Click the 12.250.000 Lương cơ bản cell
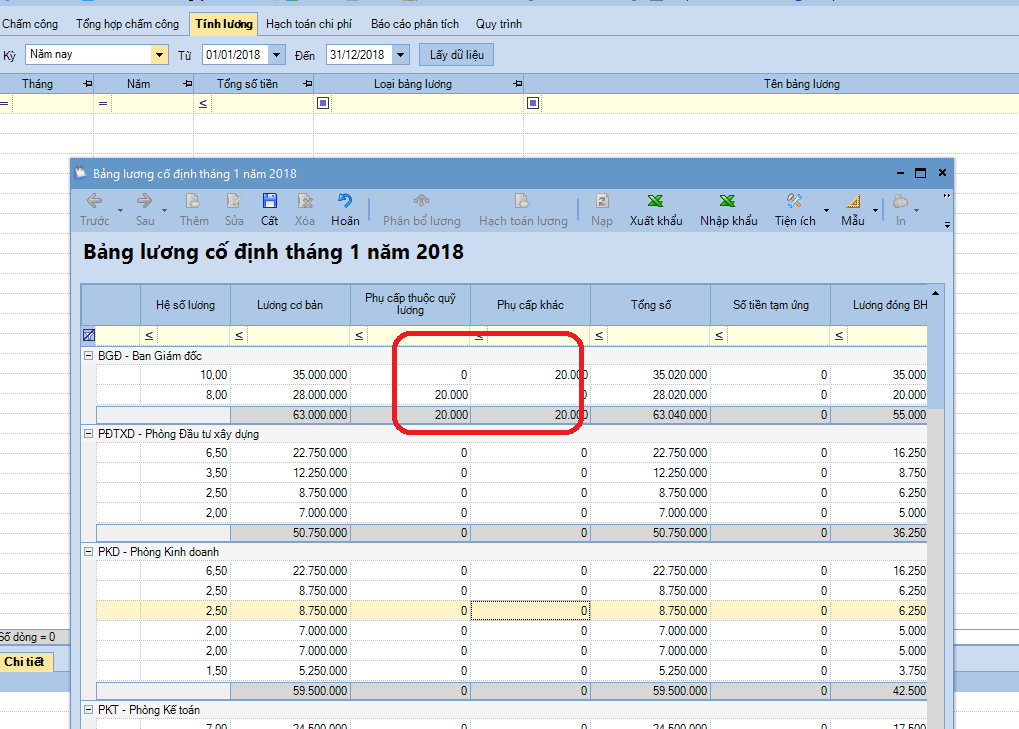 290,473
